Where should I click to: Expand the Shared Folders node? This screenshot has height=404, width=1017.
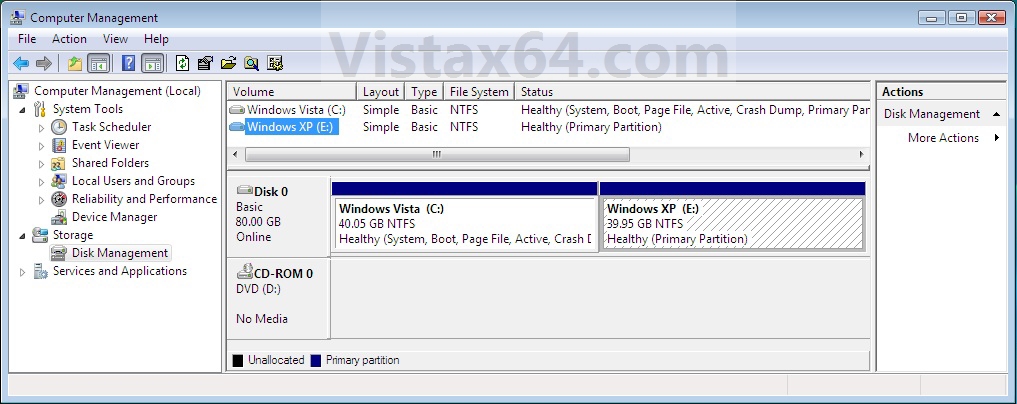click(x=42, y=164)
